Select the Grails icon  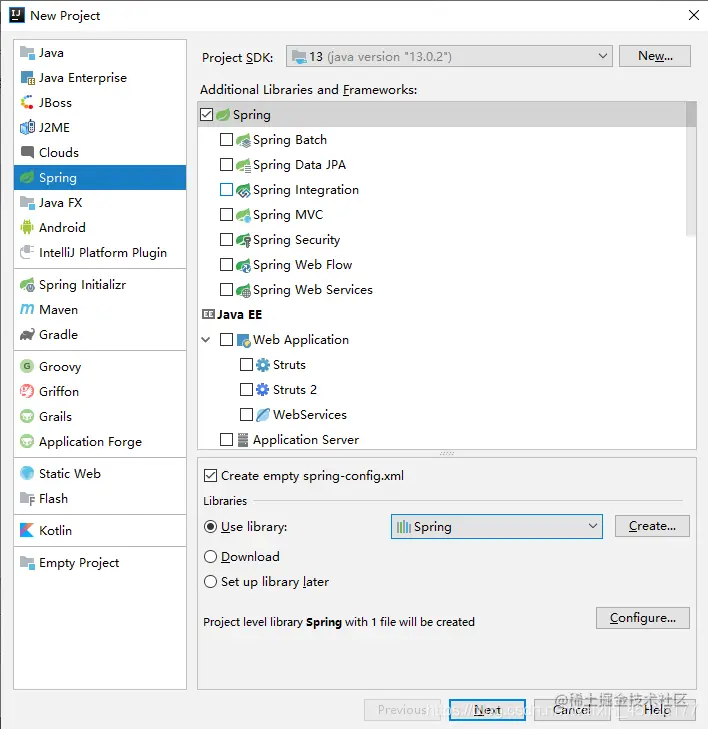27,416
